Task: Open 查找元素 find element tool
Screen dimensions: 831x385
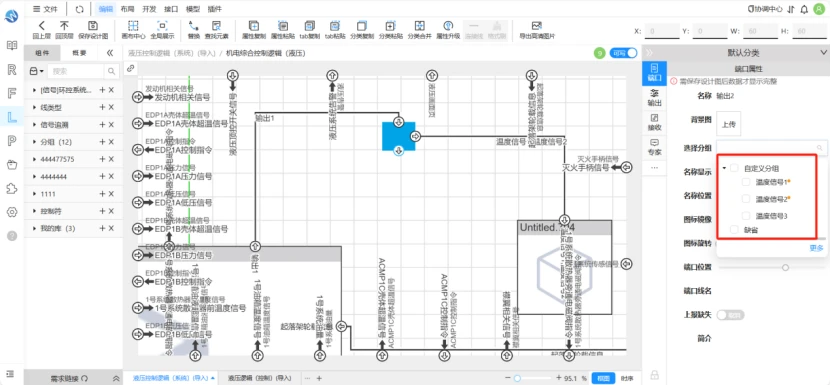Action: (x=216, y=25)
